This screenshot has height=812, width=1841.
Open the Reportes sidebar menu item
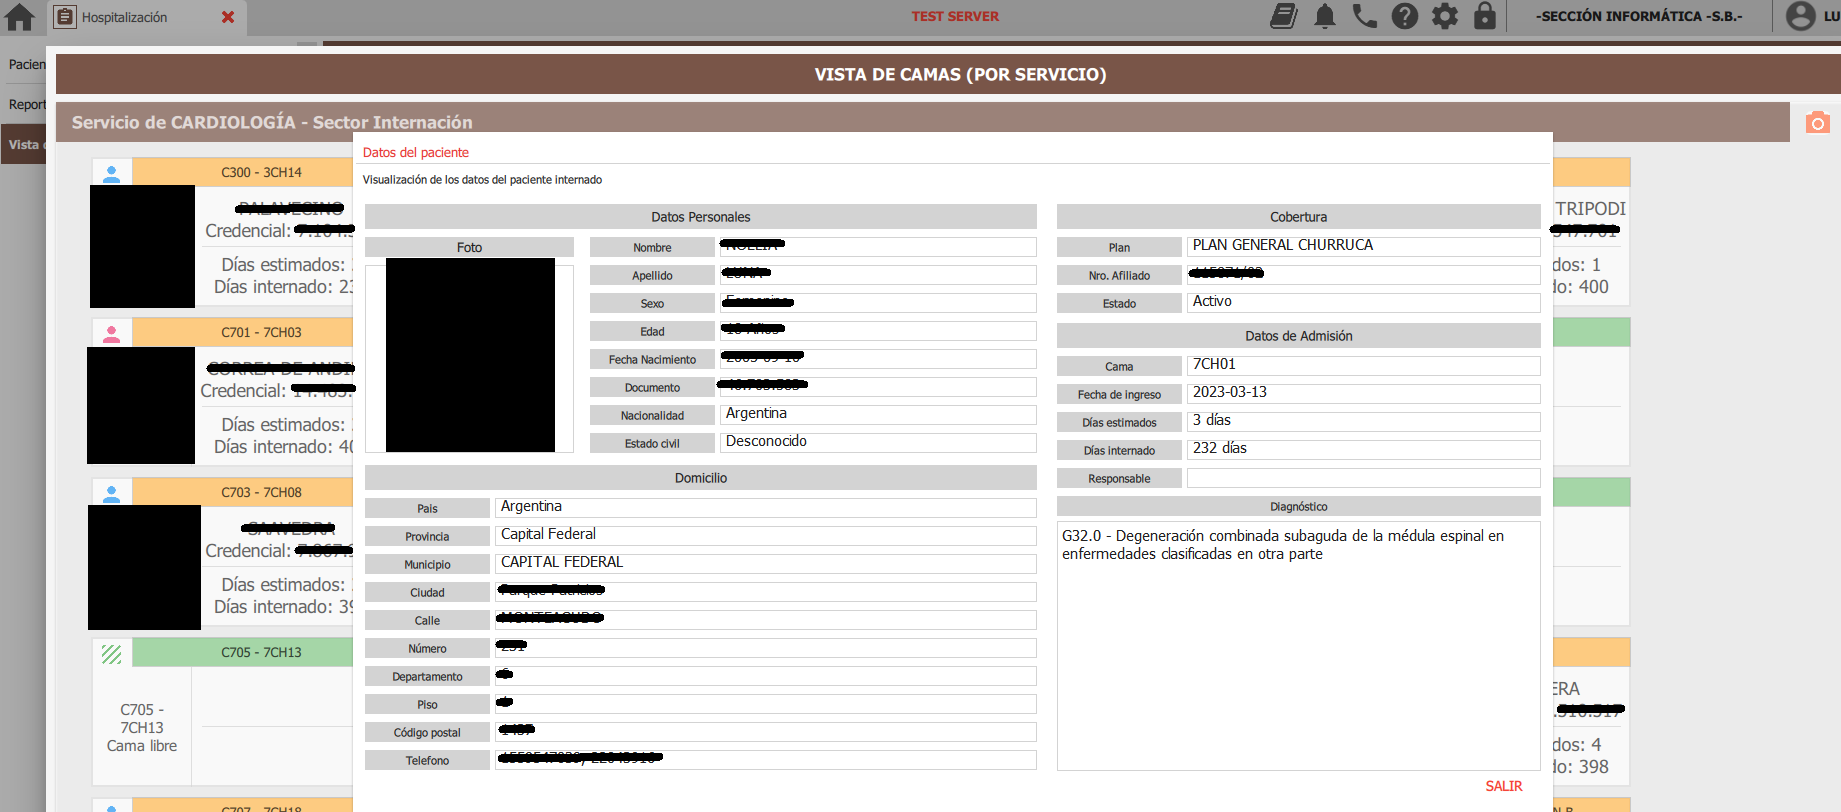click(27, 104)
